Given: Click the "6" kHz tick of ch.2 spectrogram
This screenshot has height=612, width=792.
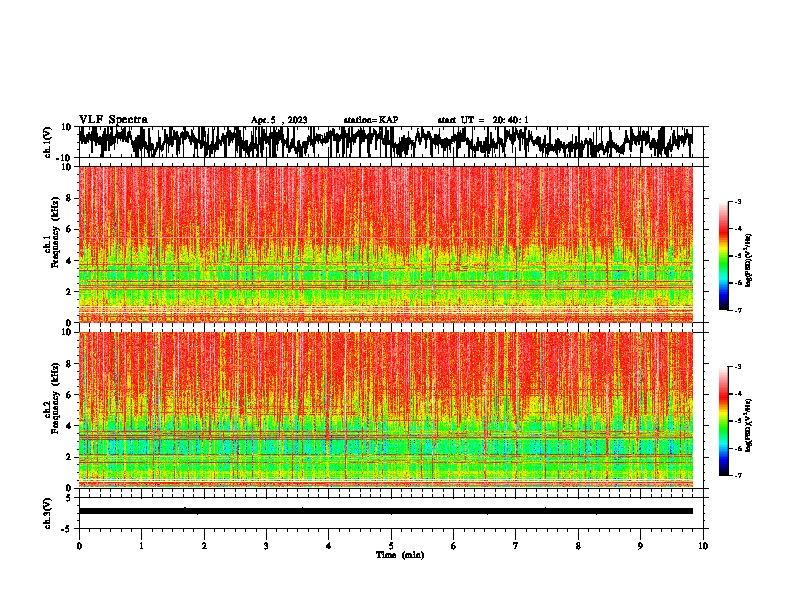Looking at the screenshot, I should coord(69,395).
